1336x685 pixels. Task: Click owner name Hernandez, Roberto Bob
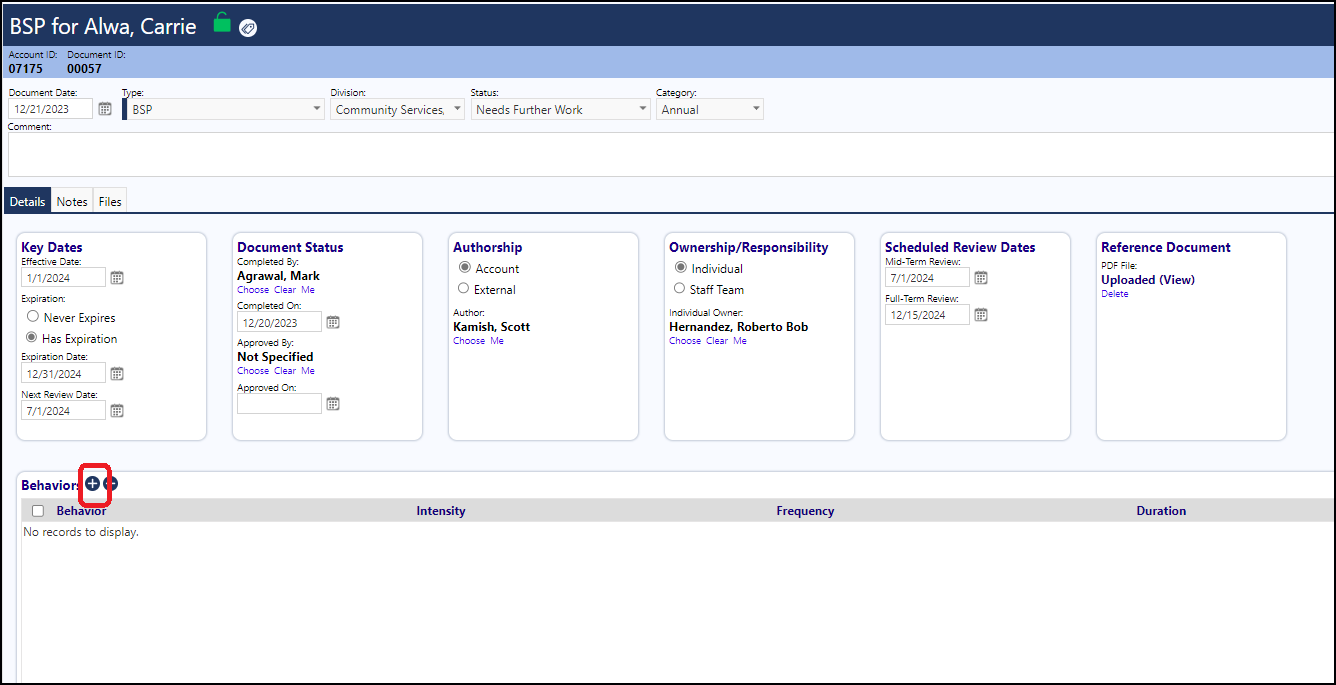click(x=739, y=327)
